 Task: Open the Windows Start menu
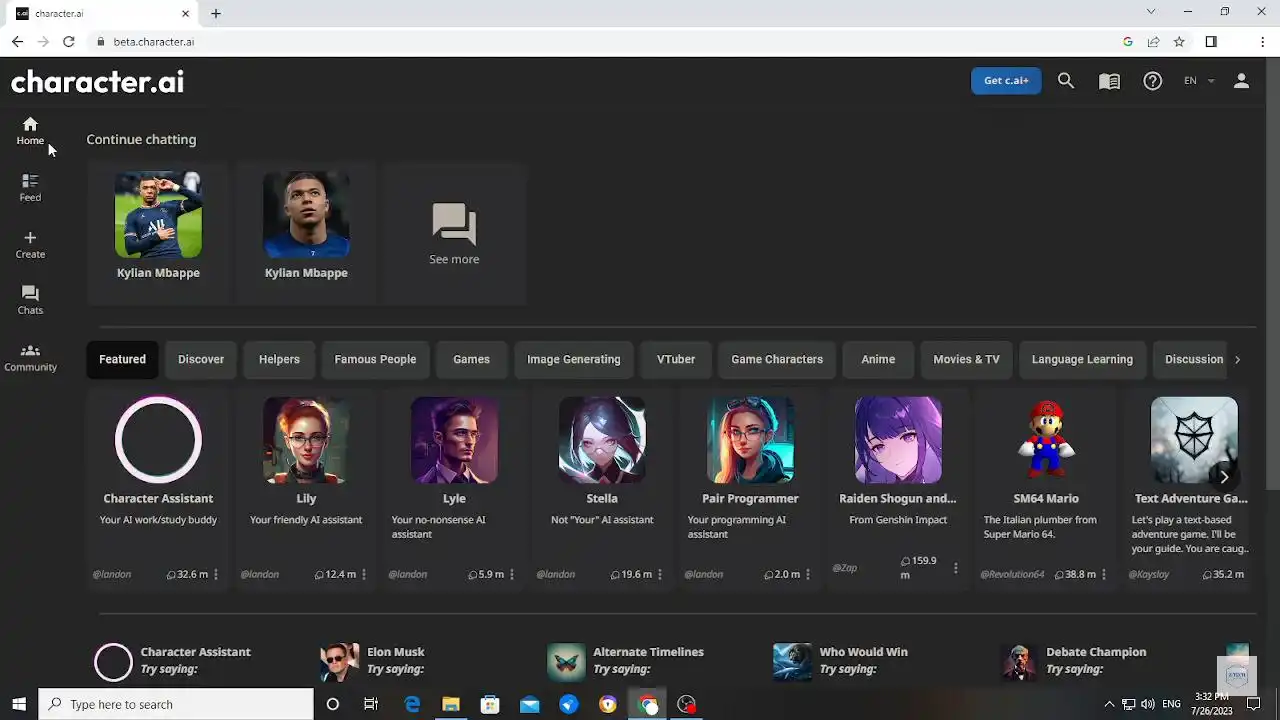click(x=19, y=704)
